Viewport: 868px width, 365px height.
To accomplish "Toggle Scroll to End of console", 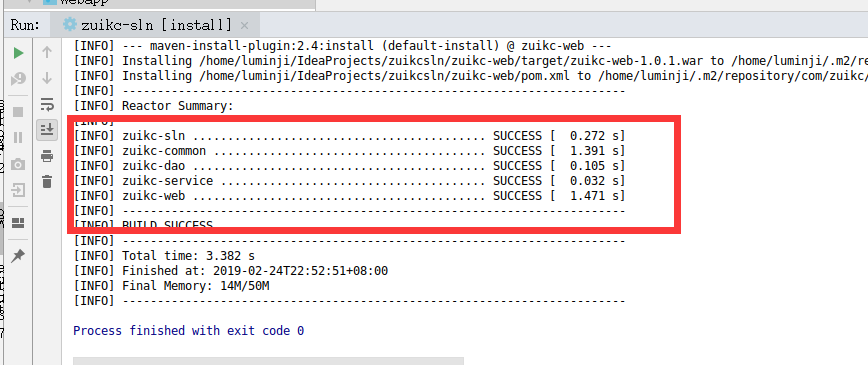I will 47,130.
